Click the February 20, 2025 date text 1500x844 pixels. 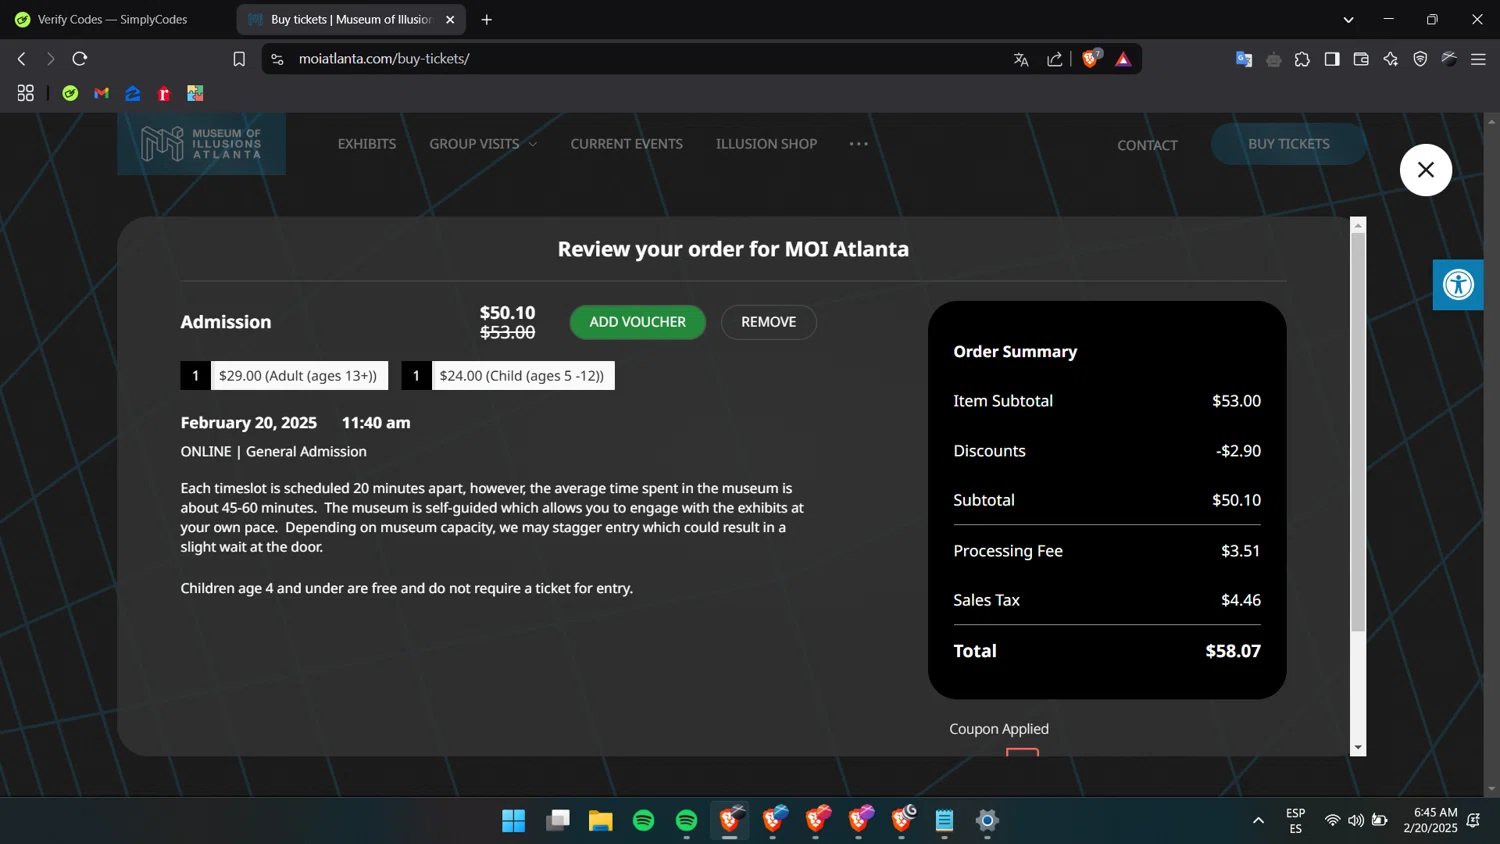[x=249, y=423]
